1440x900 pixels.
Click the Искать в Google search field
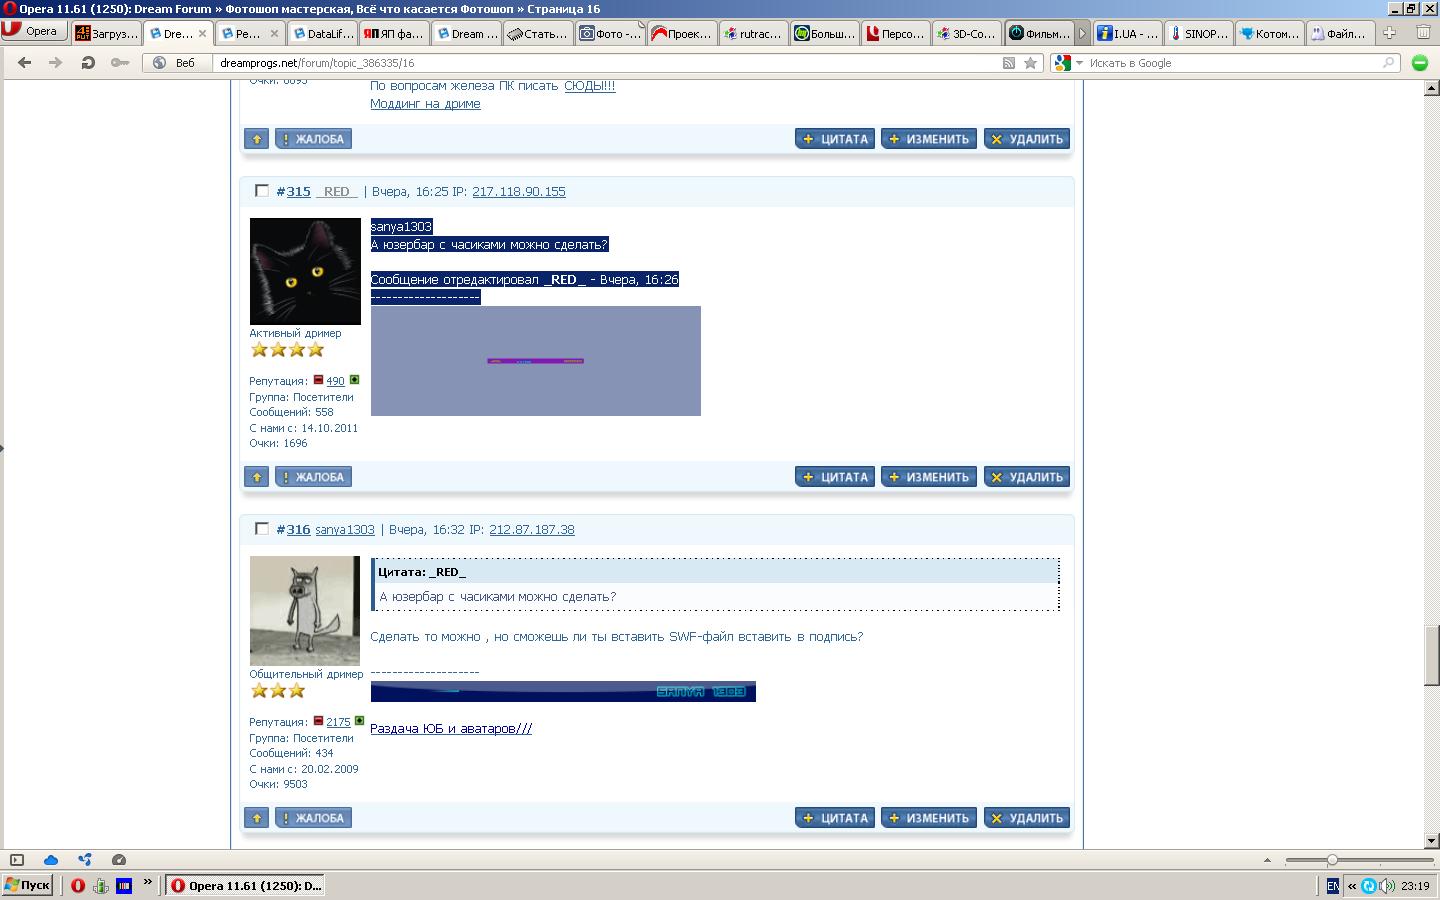pyautogui.click(x=1233, y=63)
